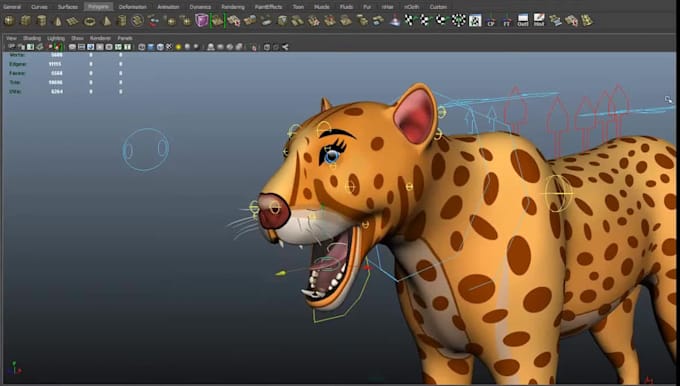Open the Outliner shelf button

point(523,20)
